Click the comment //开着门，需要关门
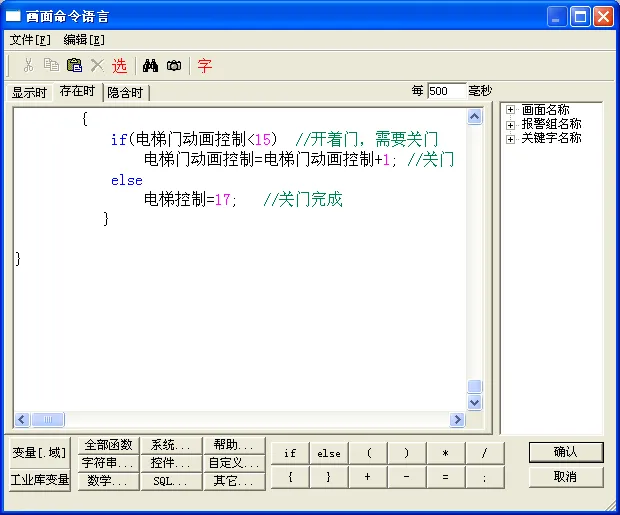This screenshot has height=515, width=620. point(367,139)
